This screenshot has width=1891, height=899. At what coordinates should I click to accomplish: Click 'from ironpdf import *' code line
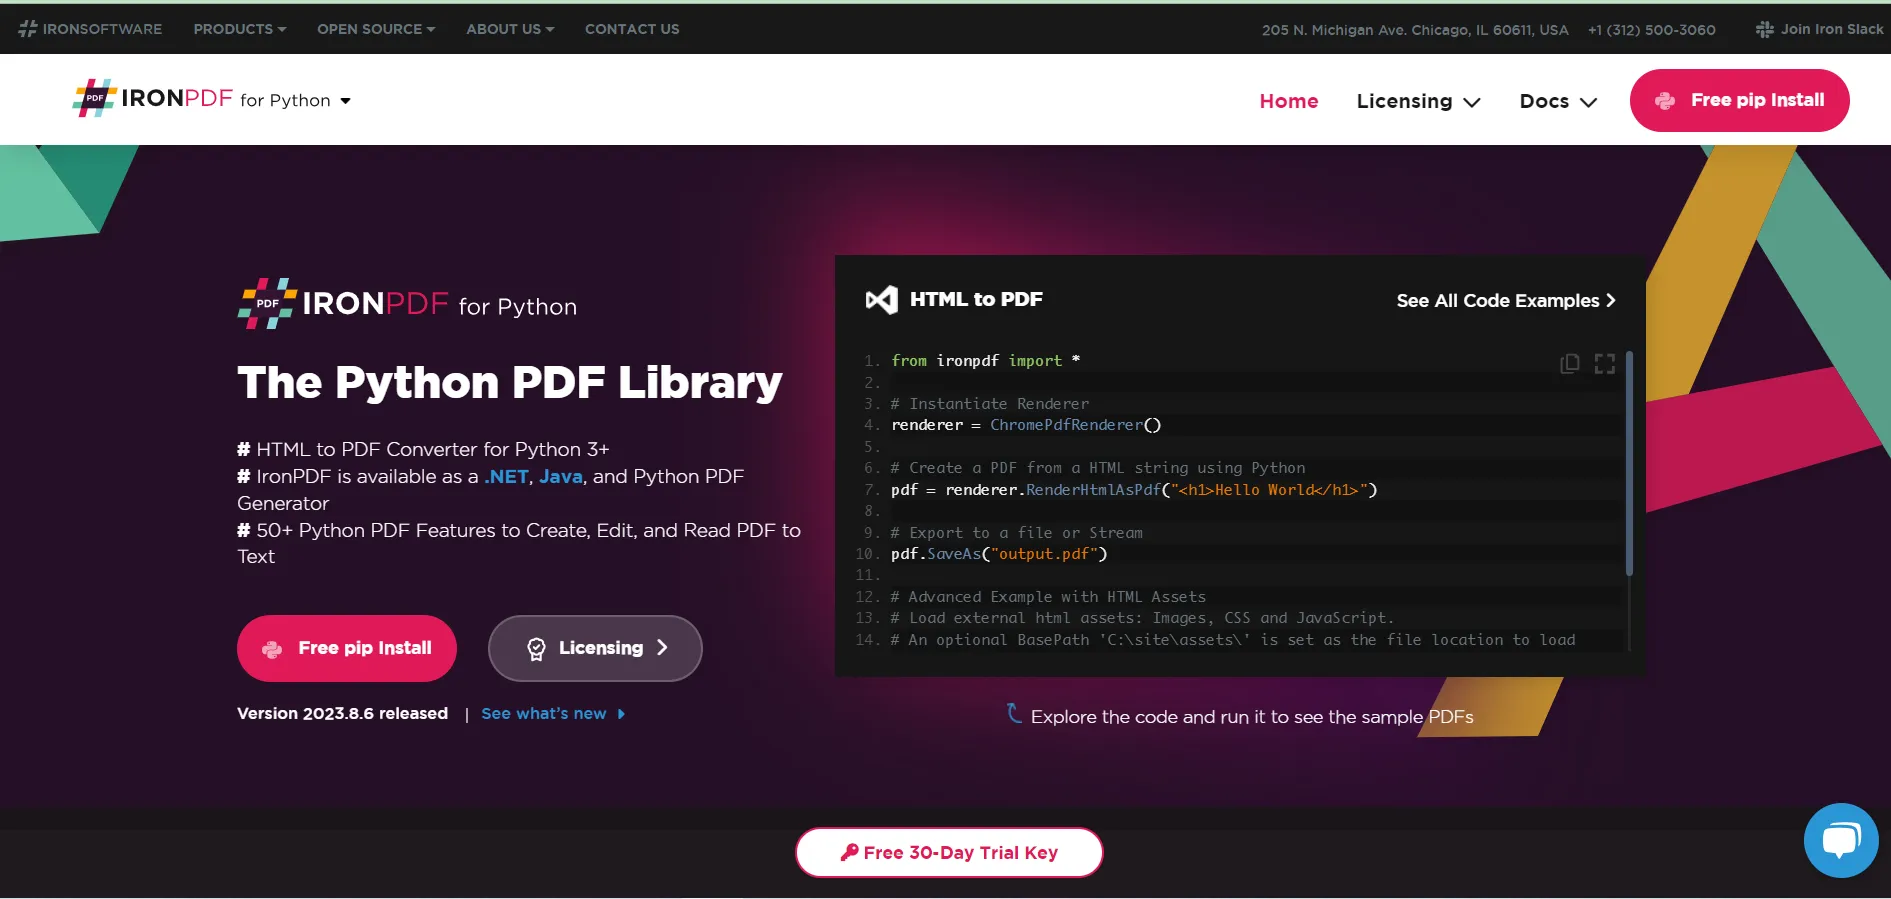click(x=985, y=361)
